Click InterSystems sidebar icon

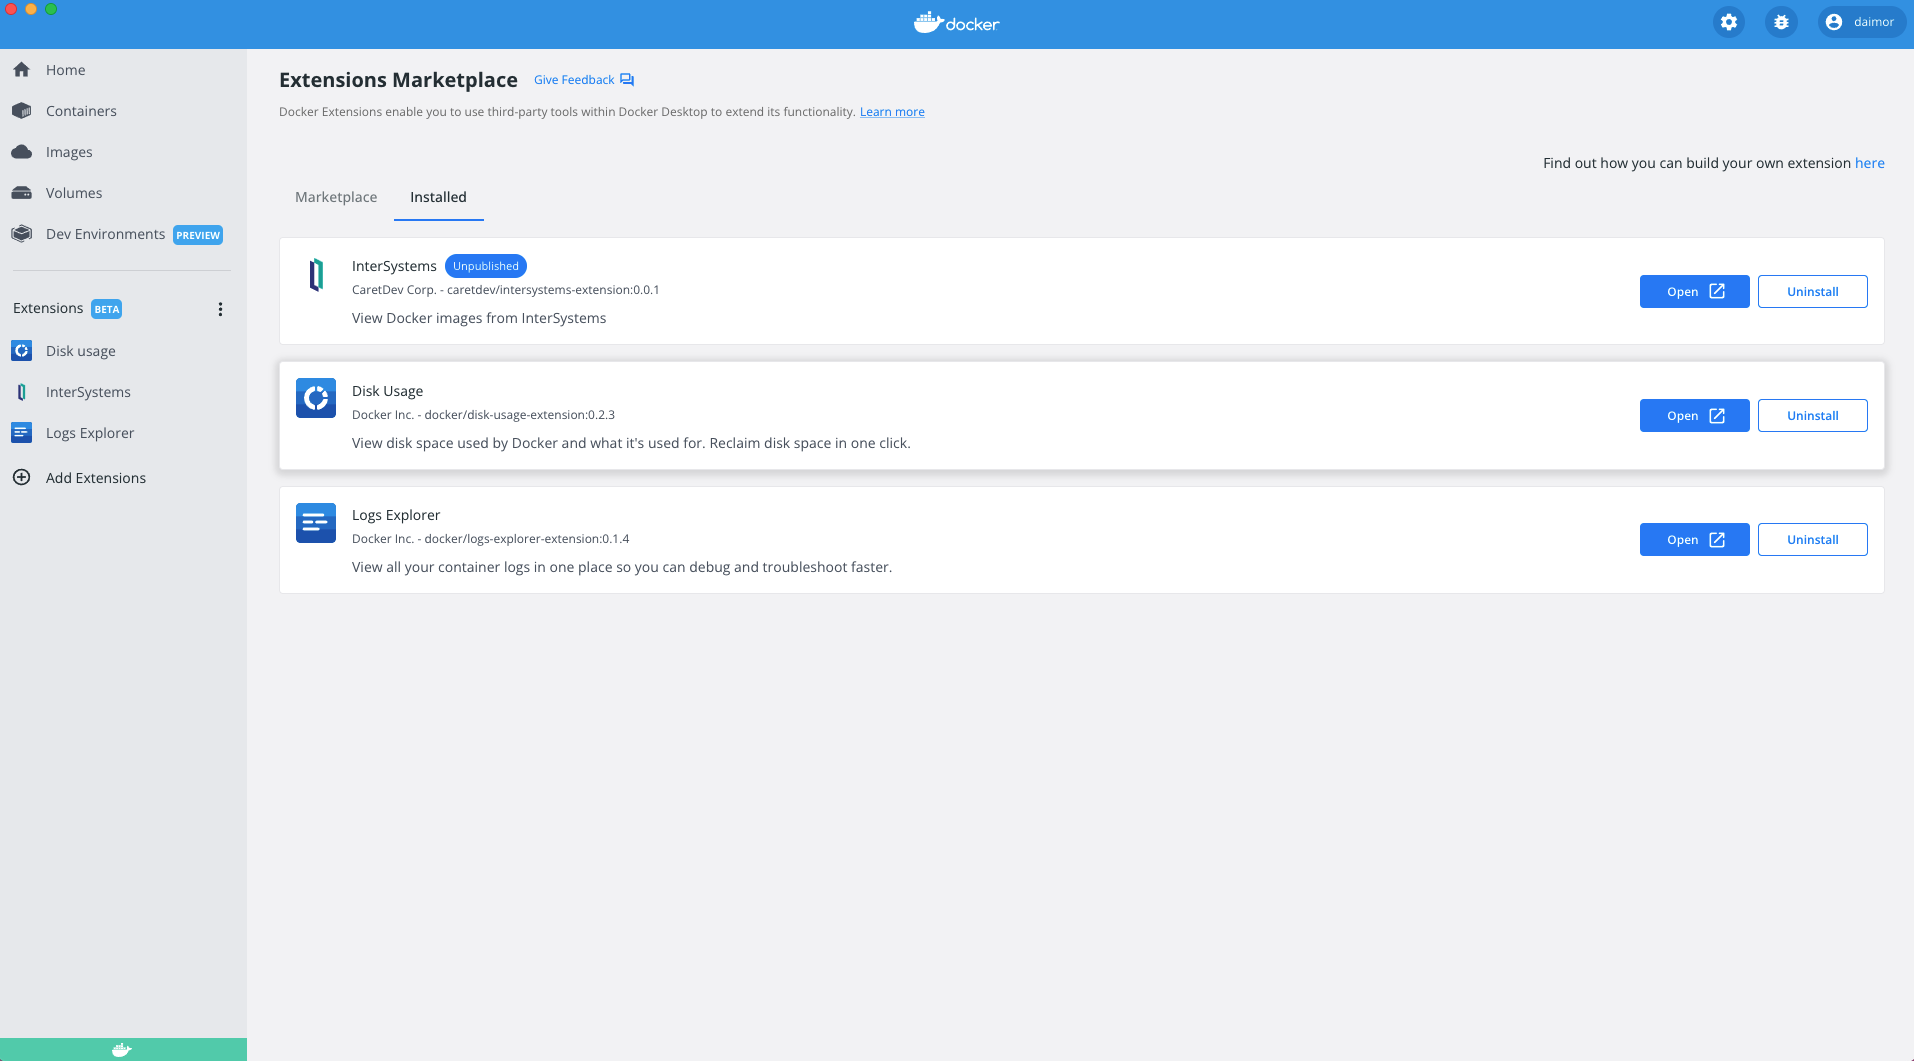click(x=21, y=392)
